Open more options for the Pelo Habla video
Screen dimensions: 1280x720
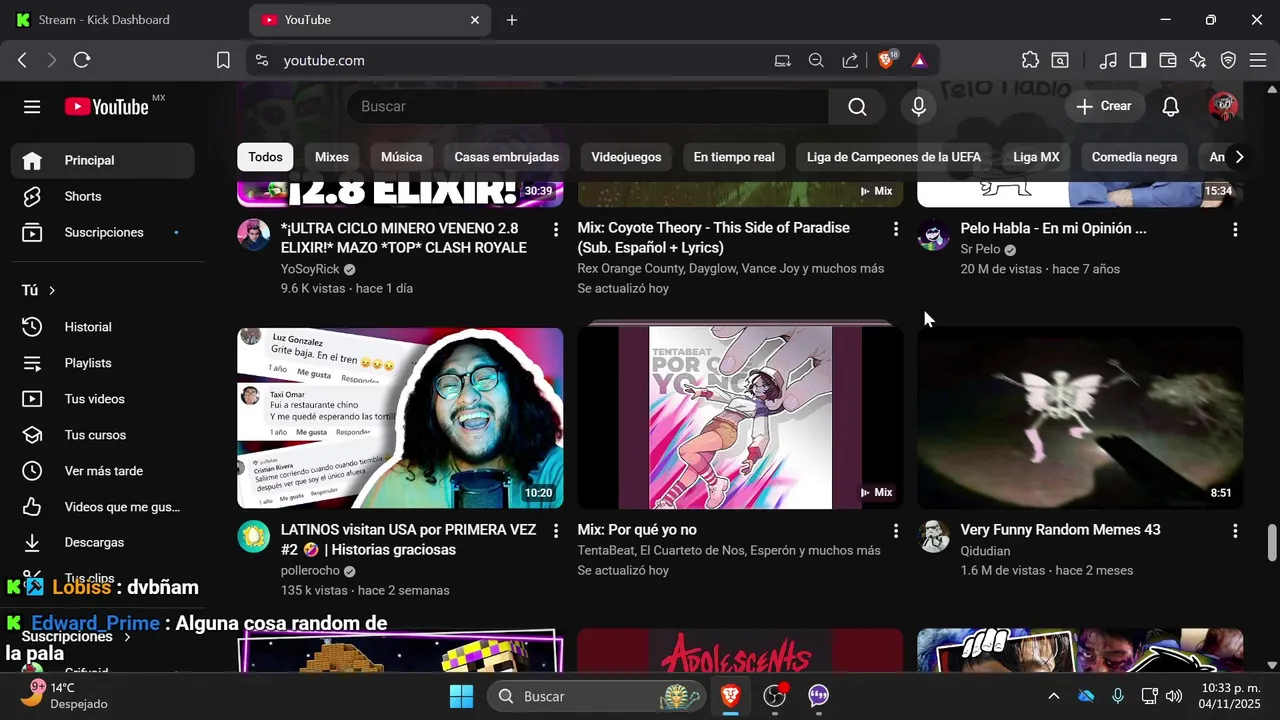[x=1235, y=230]
